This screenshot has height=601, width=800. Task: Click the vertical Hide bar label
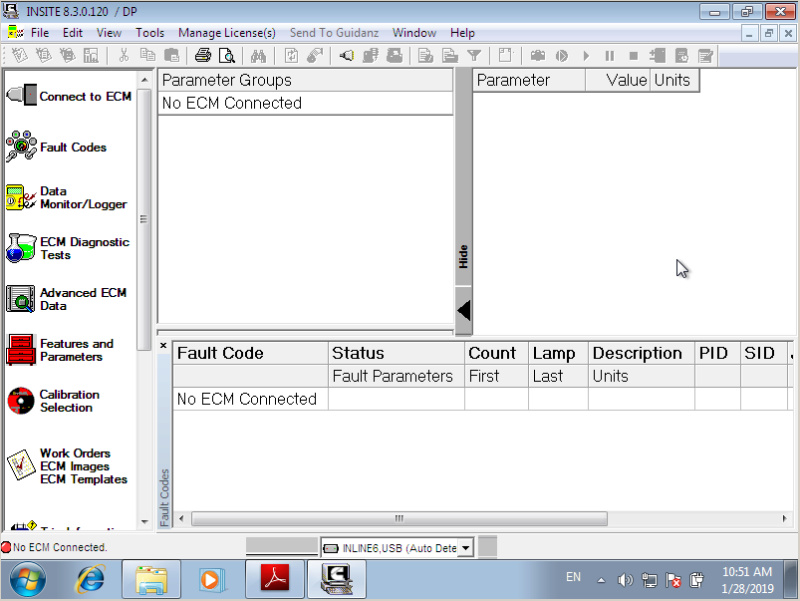(463, 257)
